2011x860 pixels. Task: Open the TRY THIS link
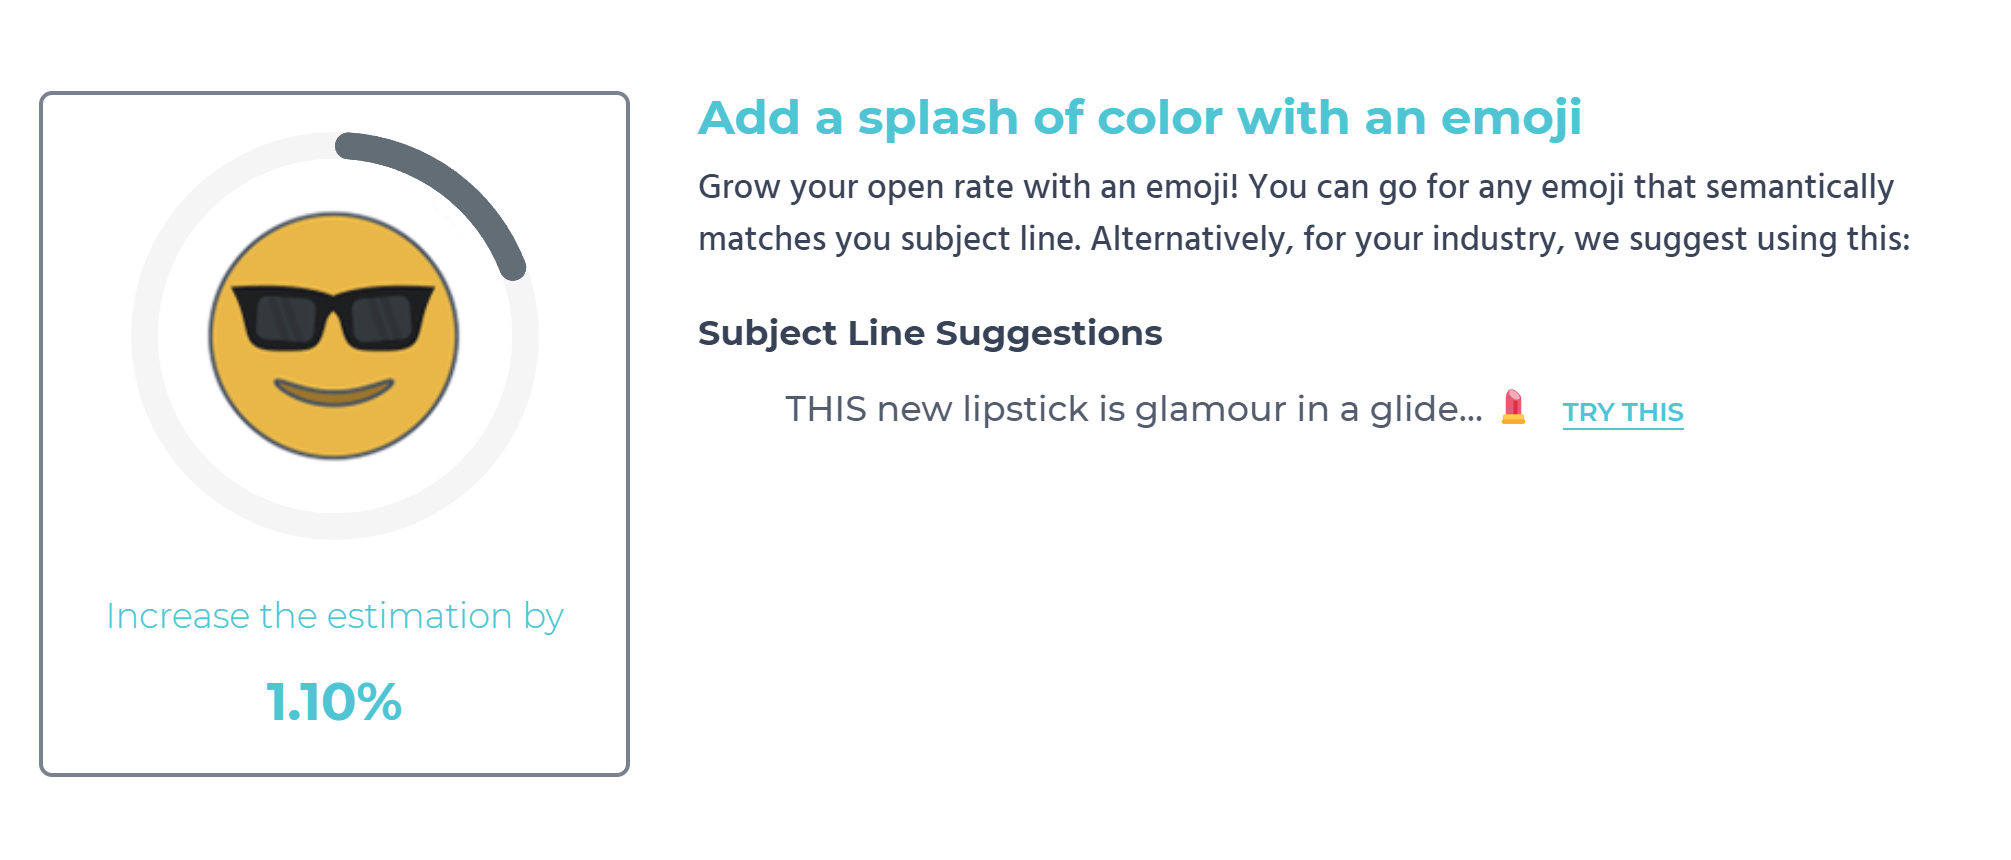pyautogui.click(x=1622, y=411)
